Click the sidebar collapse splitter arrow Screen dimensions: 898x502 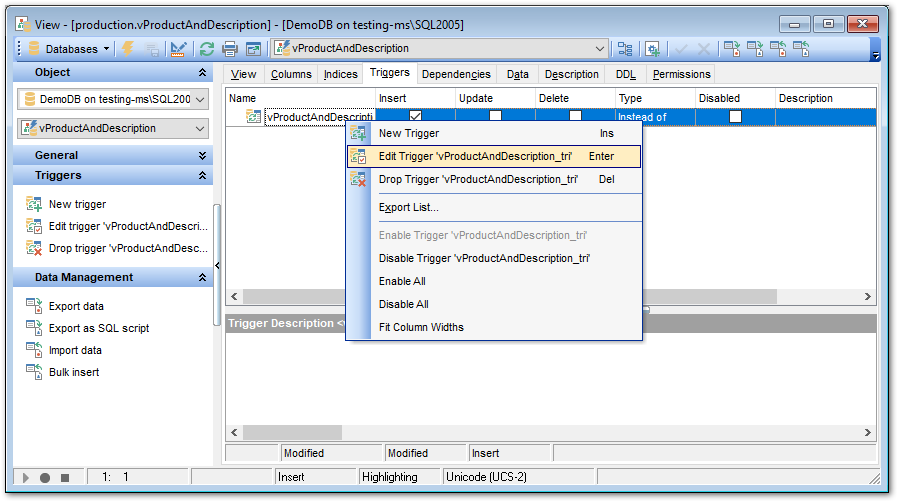point(217,266)
